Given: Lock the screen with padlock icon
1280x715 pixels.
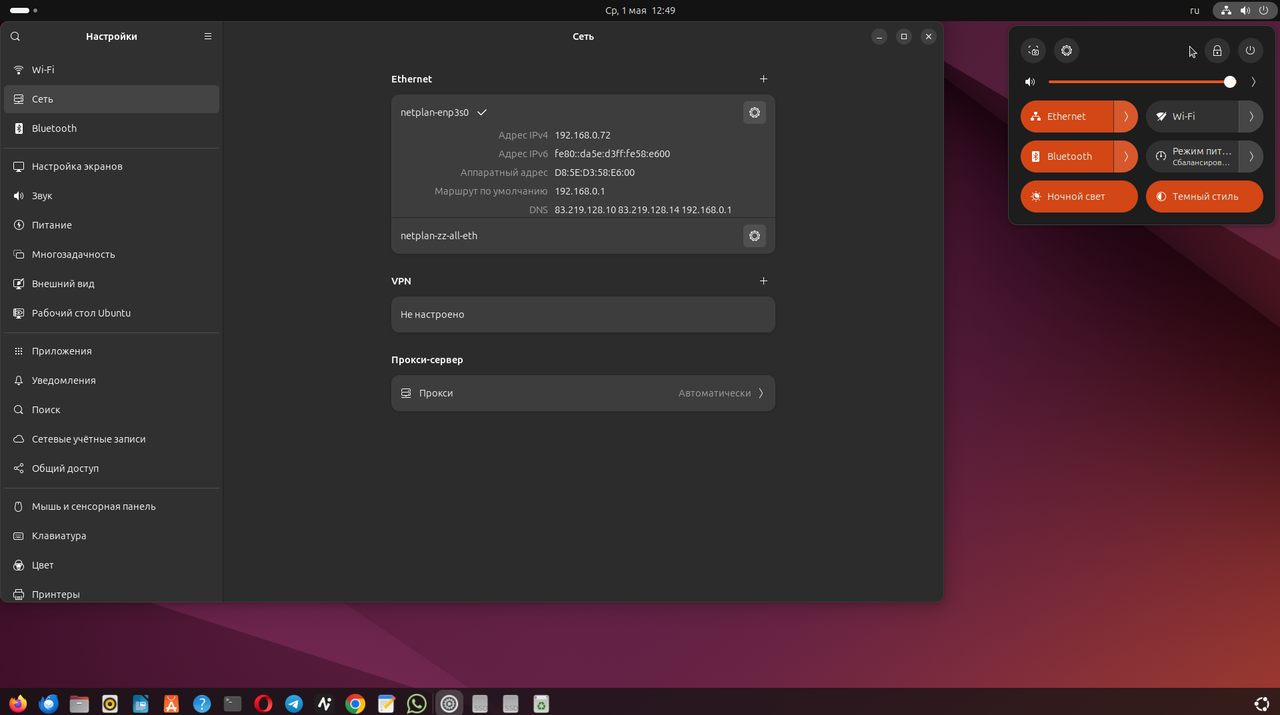Looking at the screenshot, I should (x=1217, y=51).
